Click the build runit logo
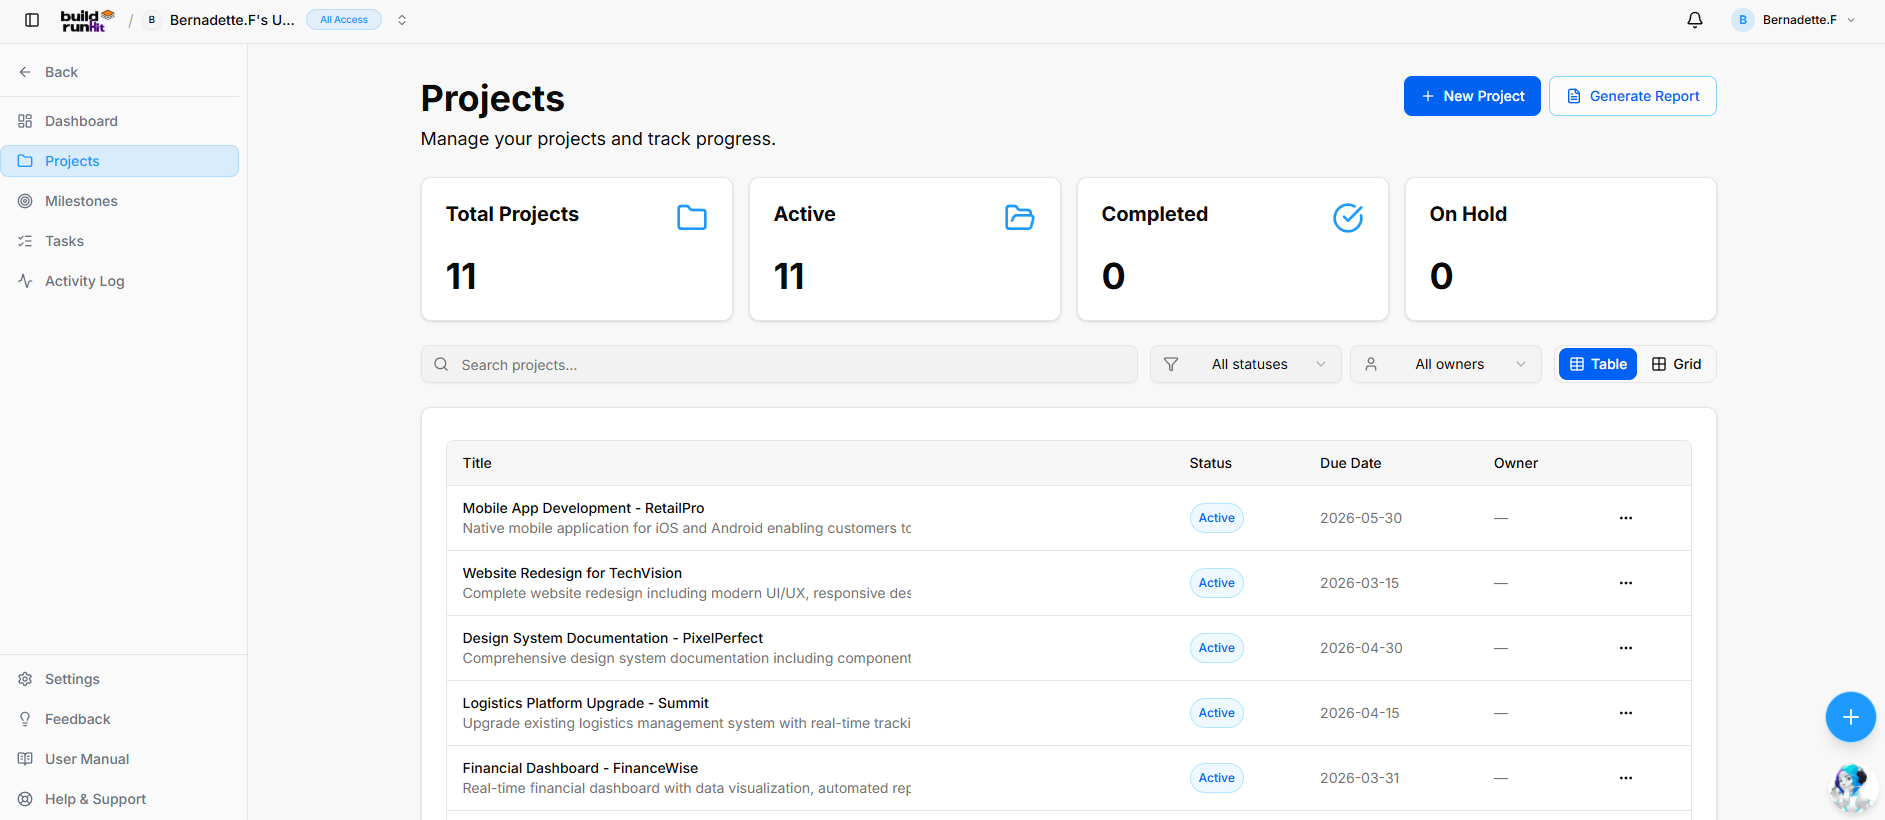 [88, 20]
